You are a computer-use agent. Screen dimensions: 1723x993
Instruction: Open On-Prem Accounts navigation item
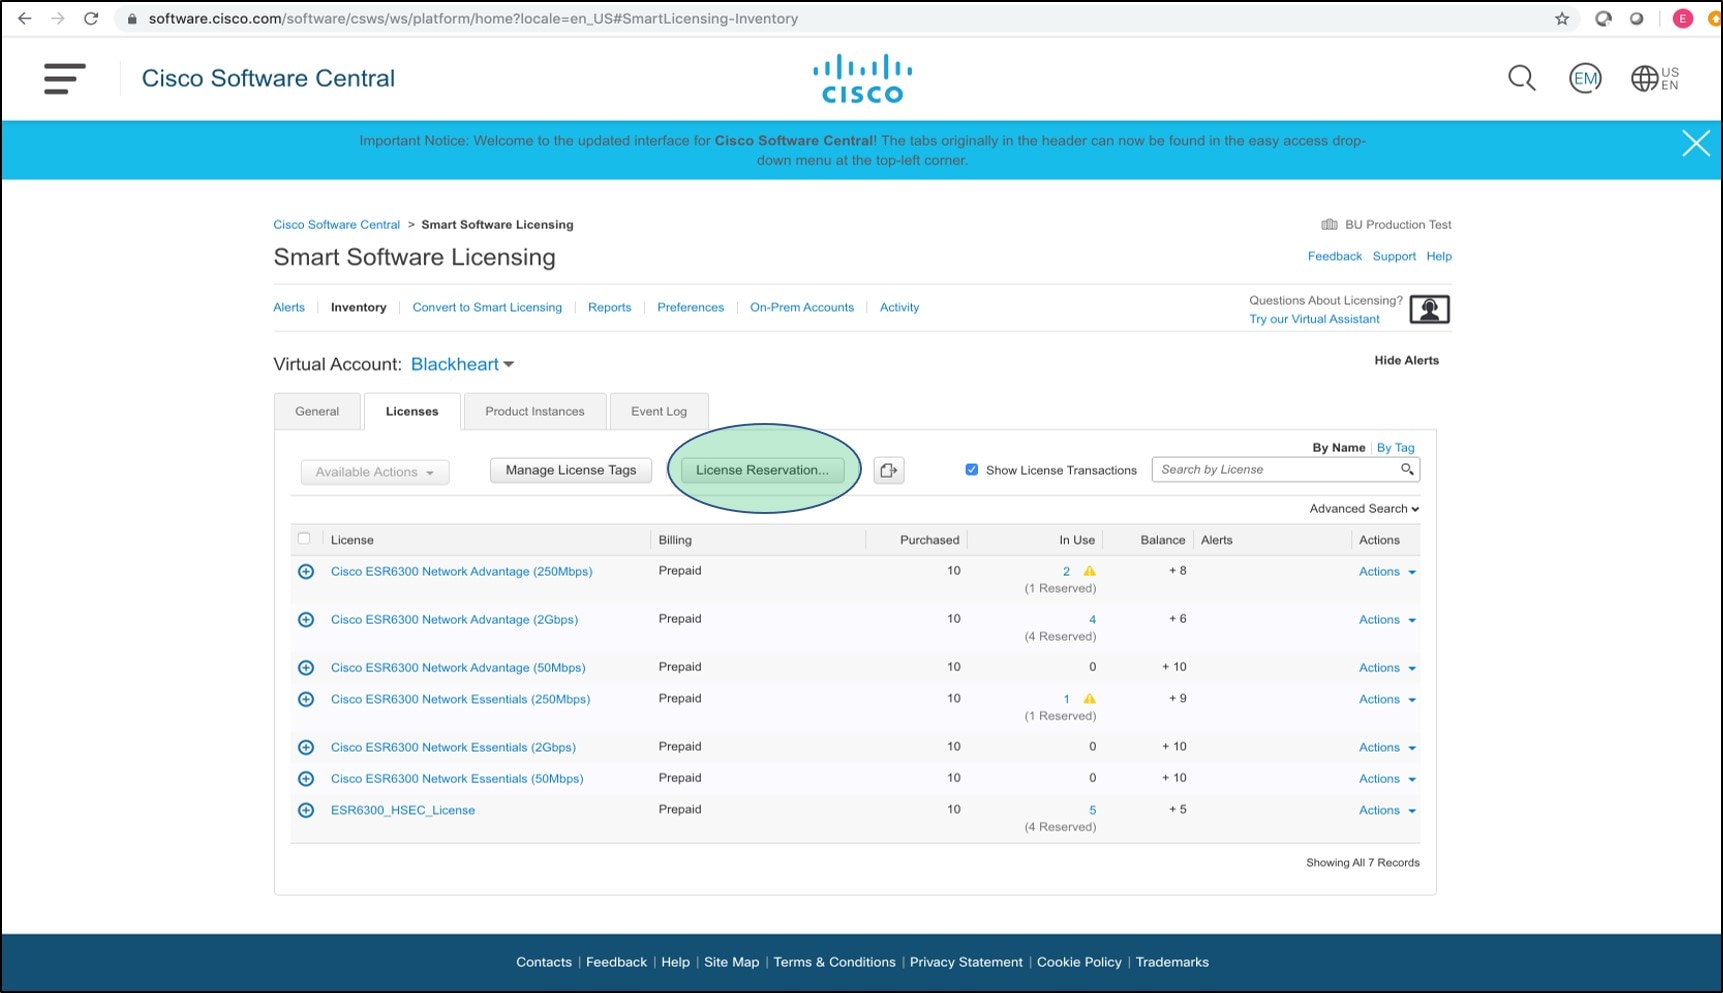[x=802, y=307]
